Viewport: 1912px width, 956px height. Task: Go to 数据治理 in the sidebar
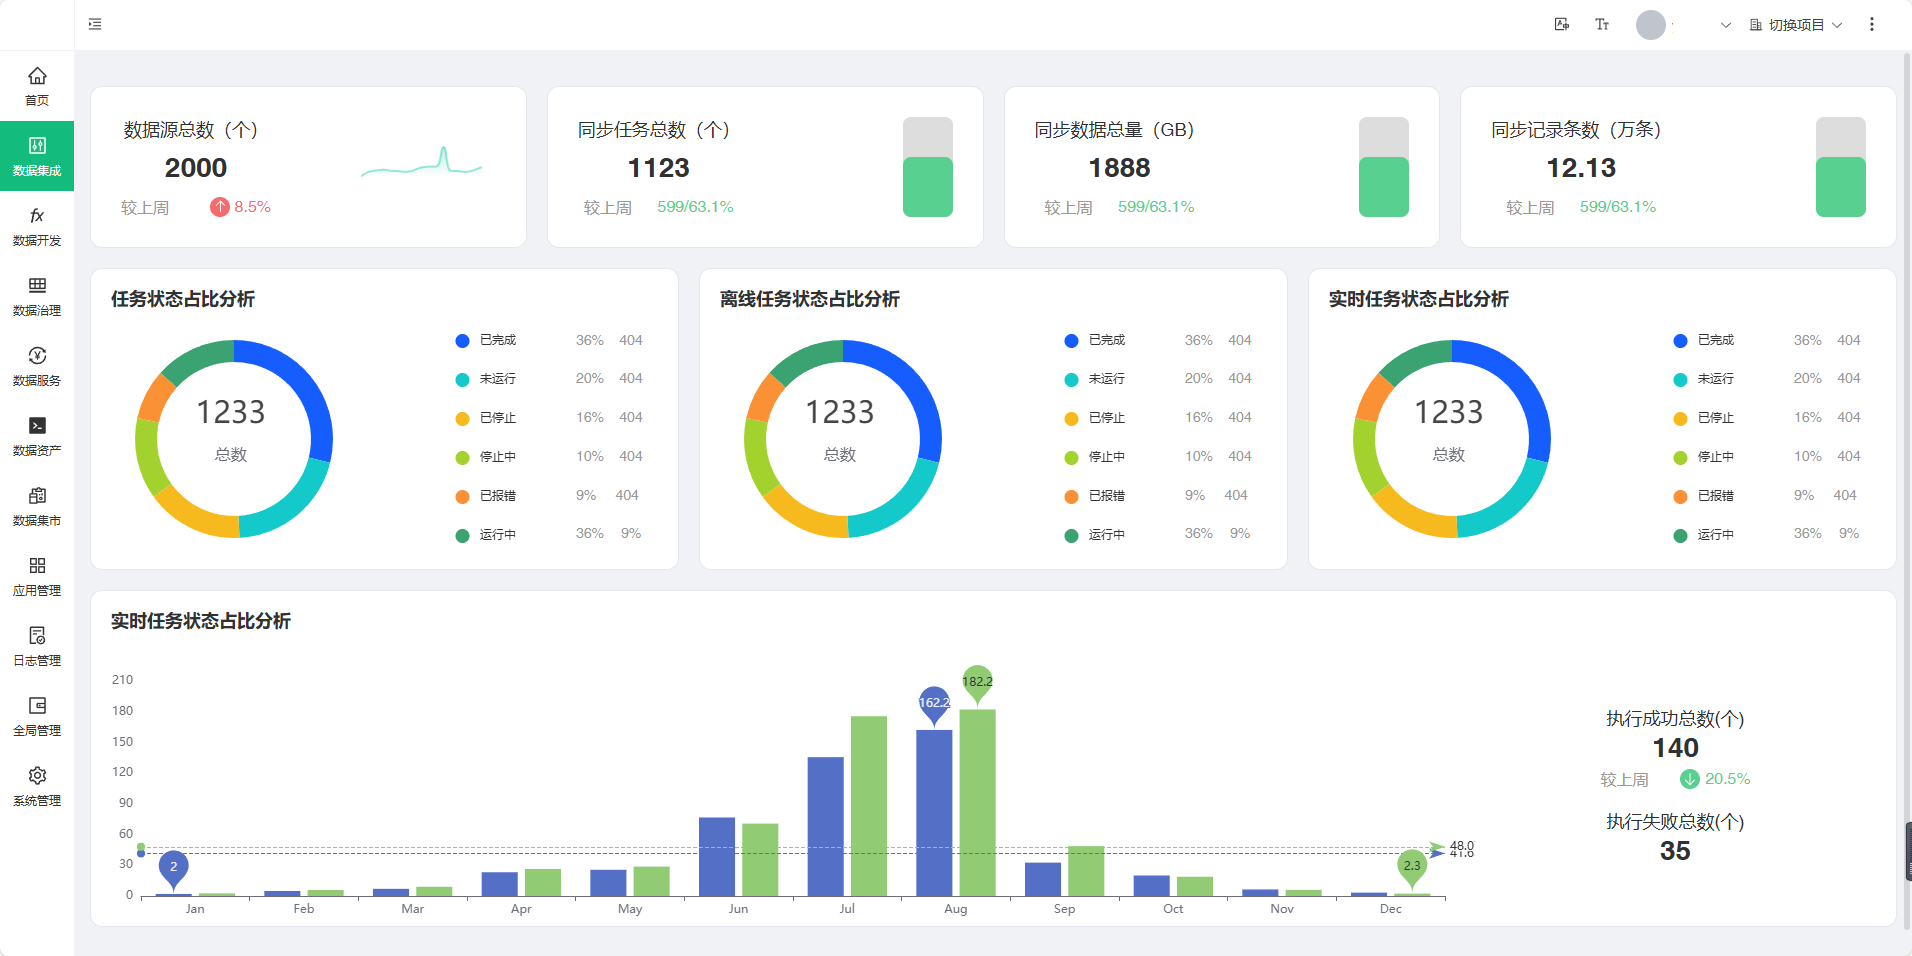click(x=37, y=296)
